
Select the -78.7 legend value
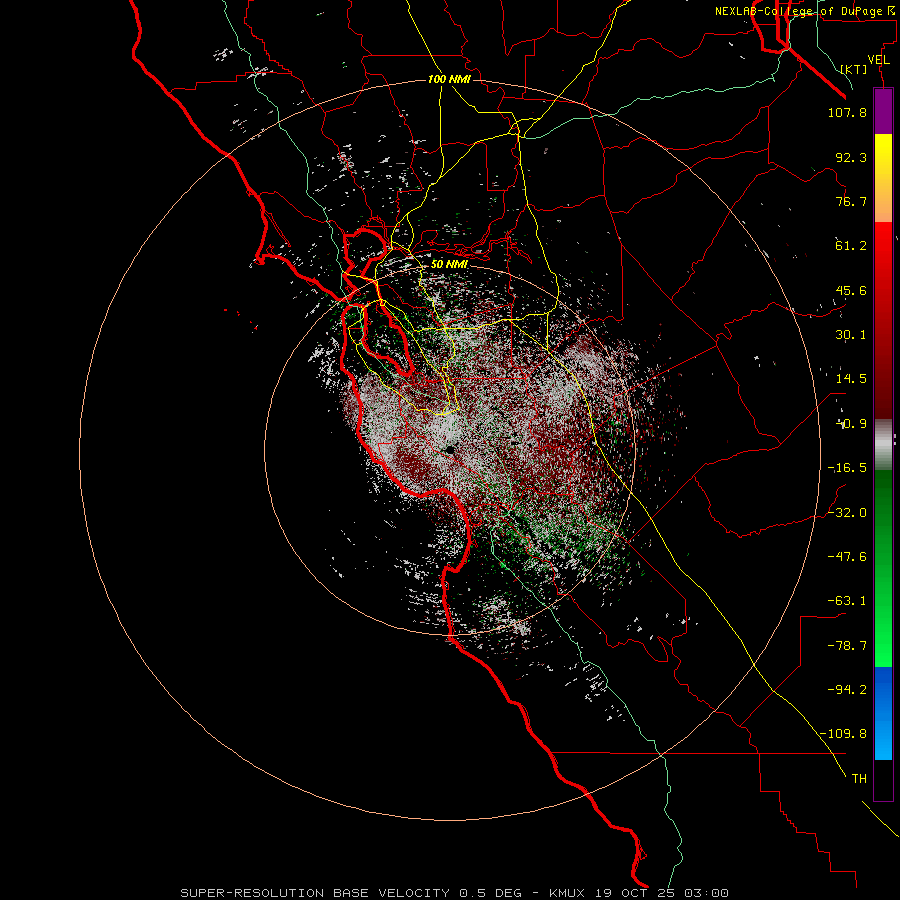pyautogui.click(x=847, y=646)
